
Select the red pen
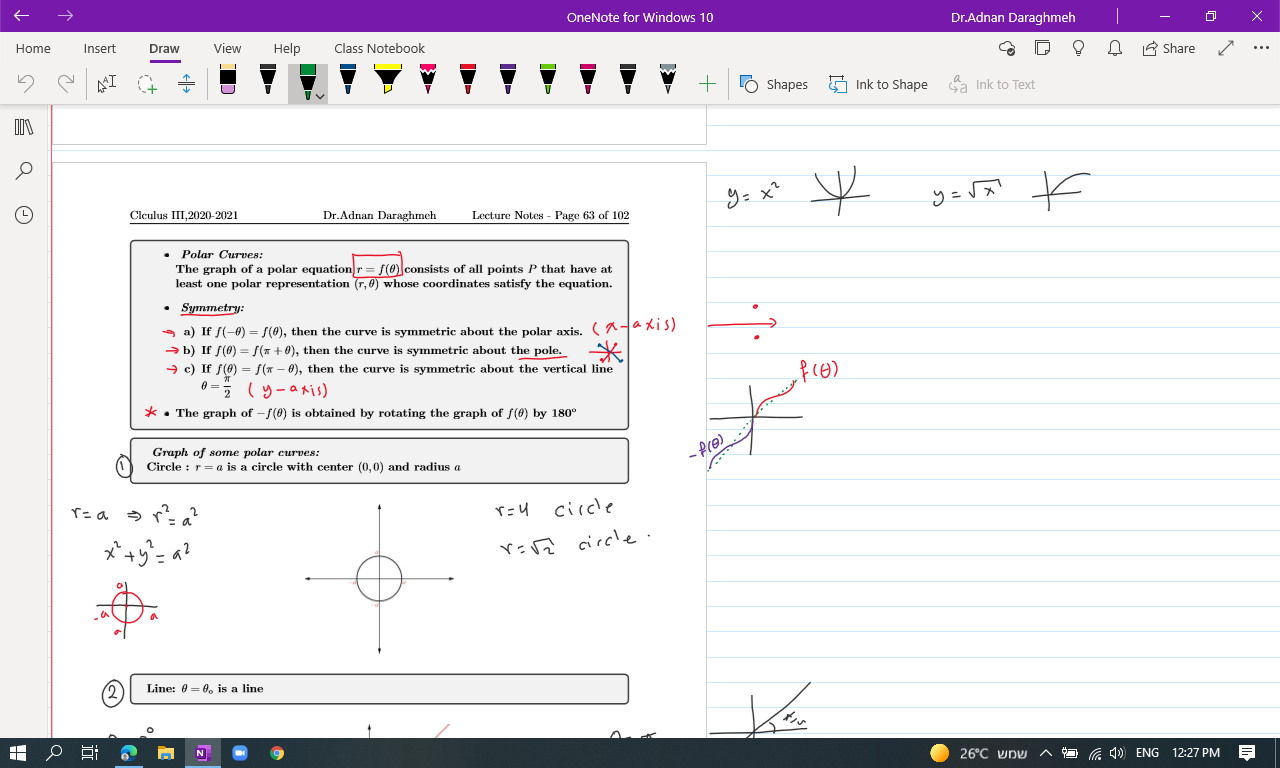468,81
